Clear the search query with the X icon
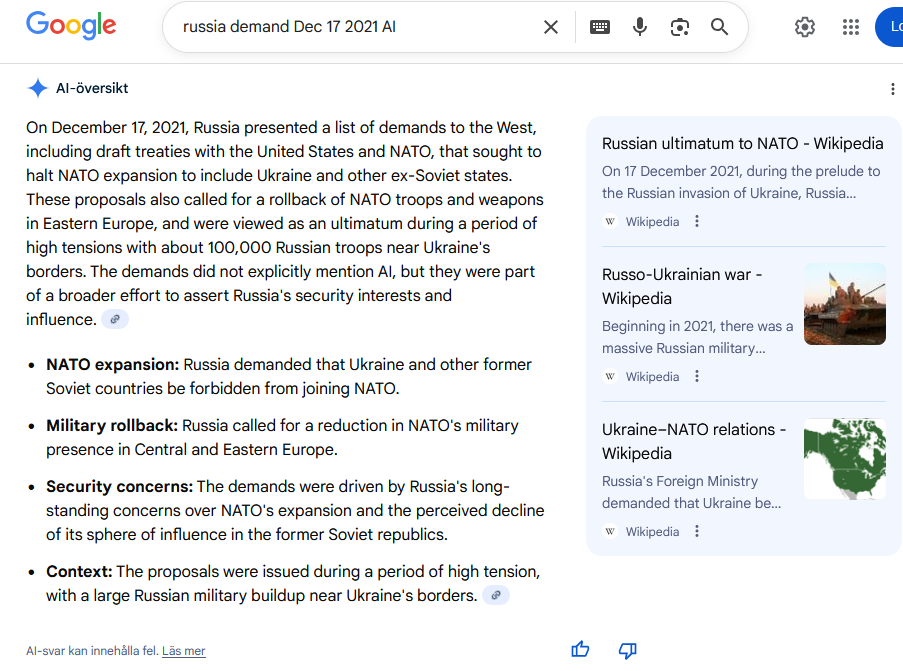 551,27
